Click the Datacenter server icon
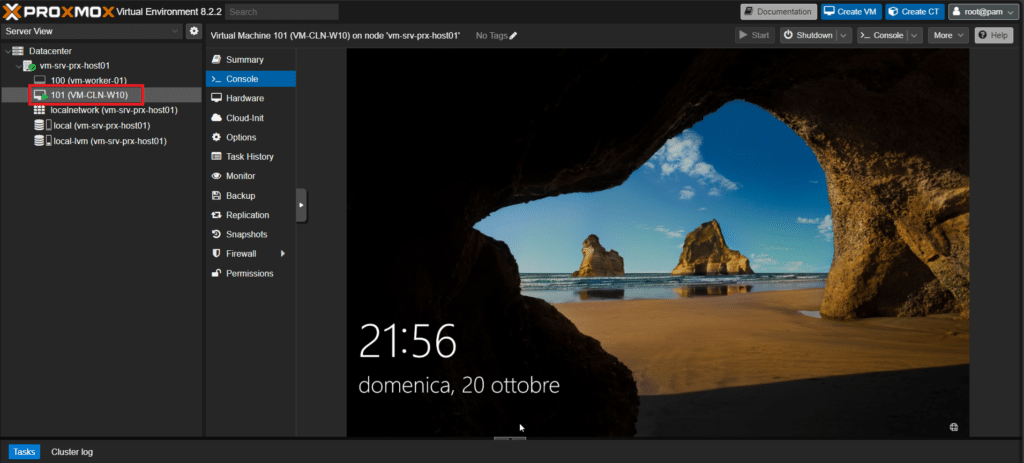 point(18,51)
